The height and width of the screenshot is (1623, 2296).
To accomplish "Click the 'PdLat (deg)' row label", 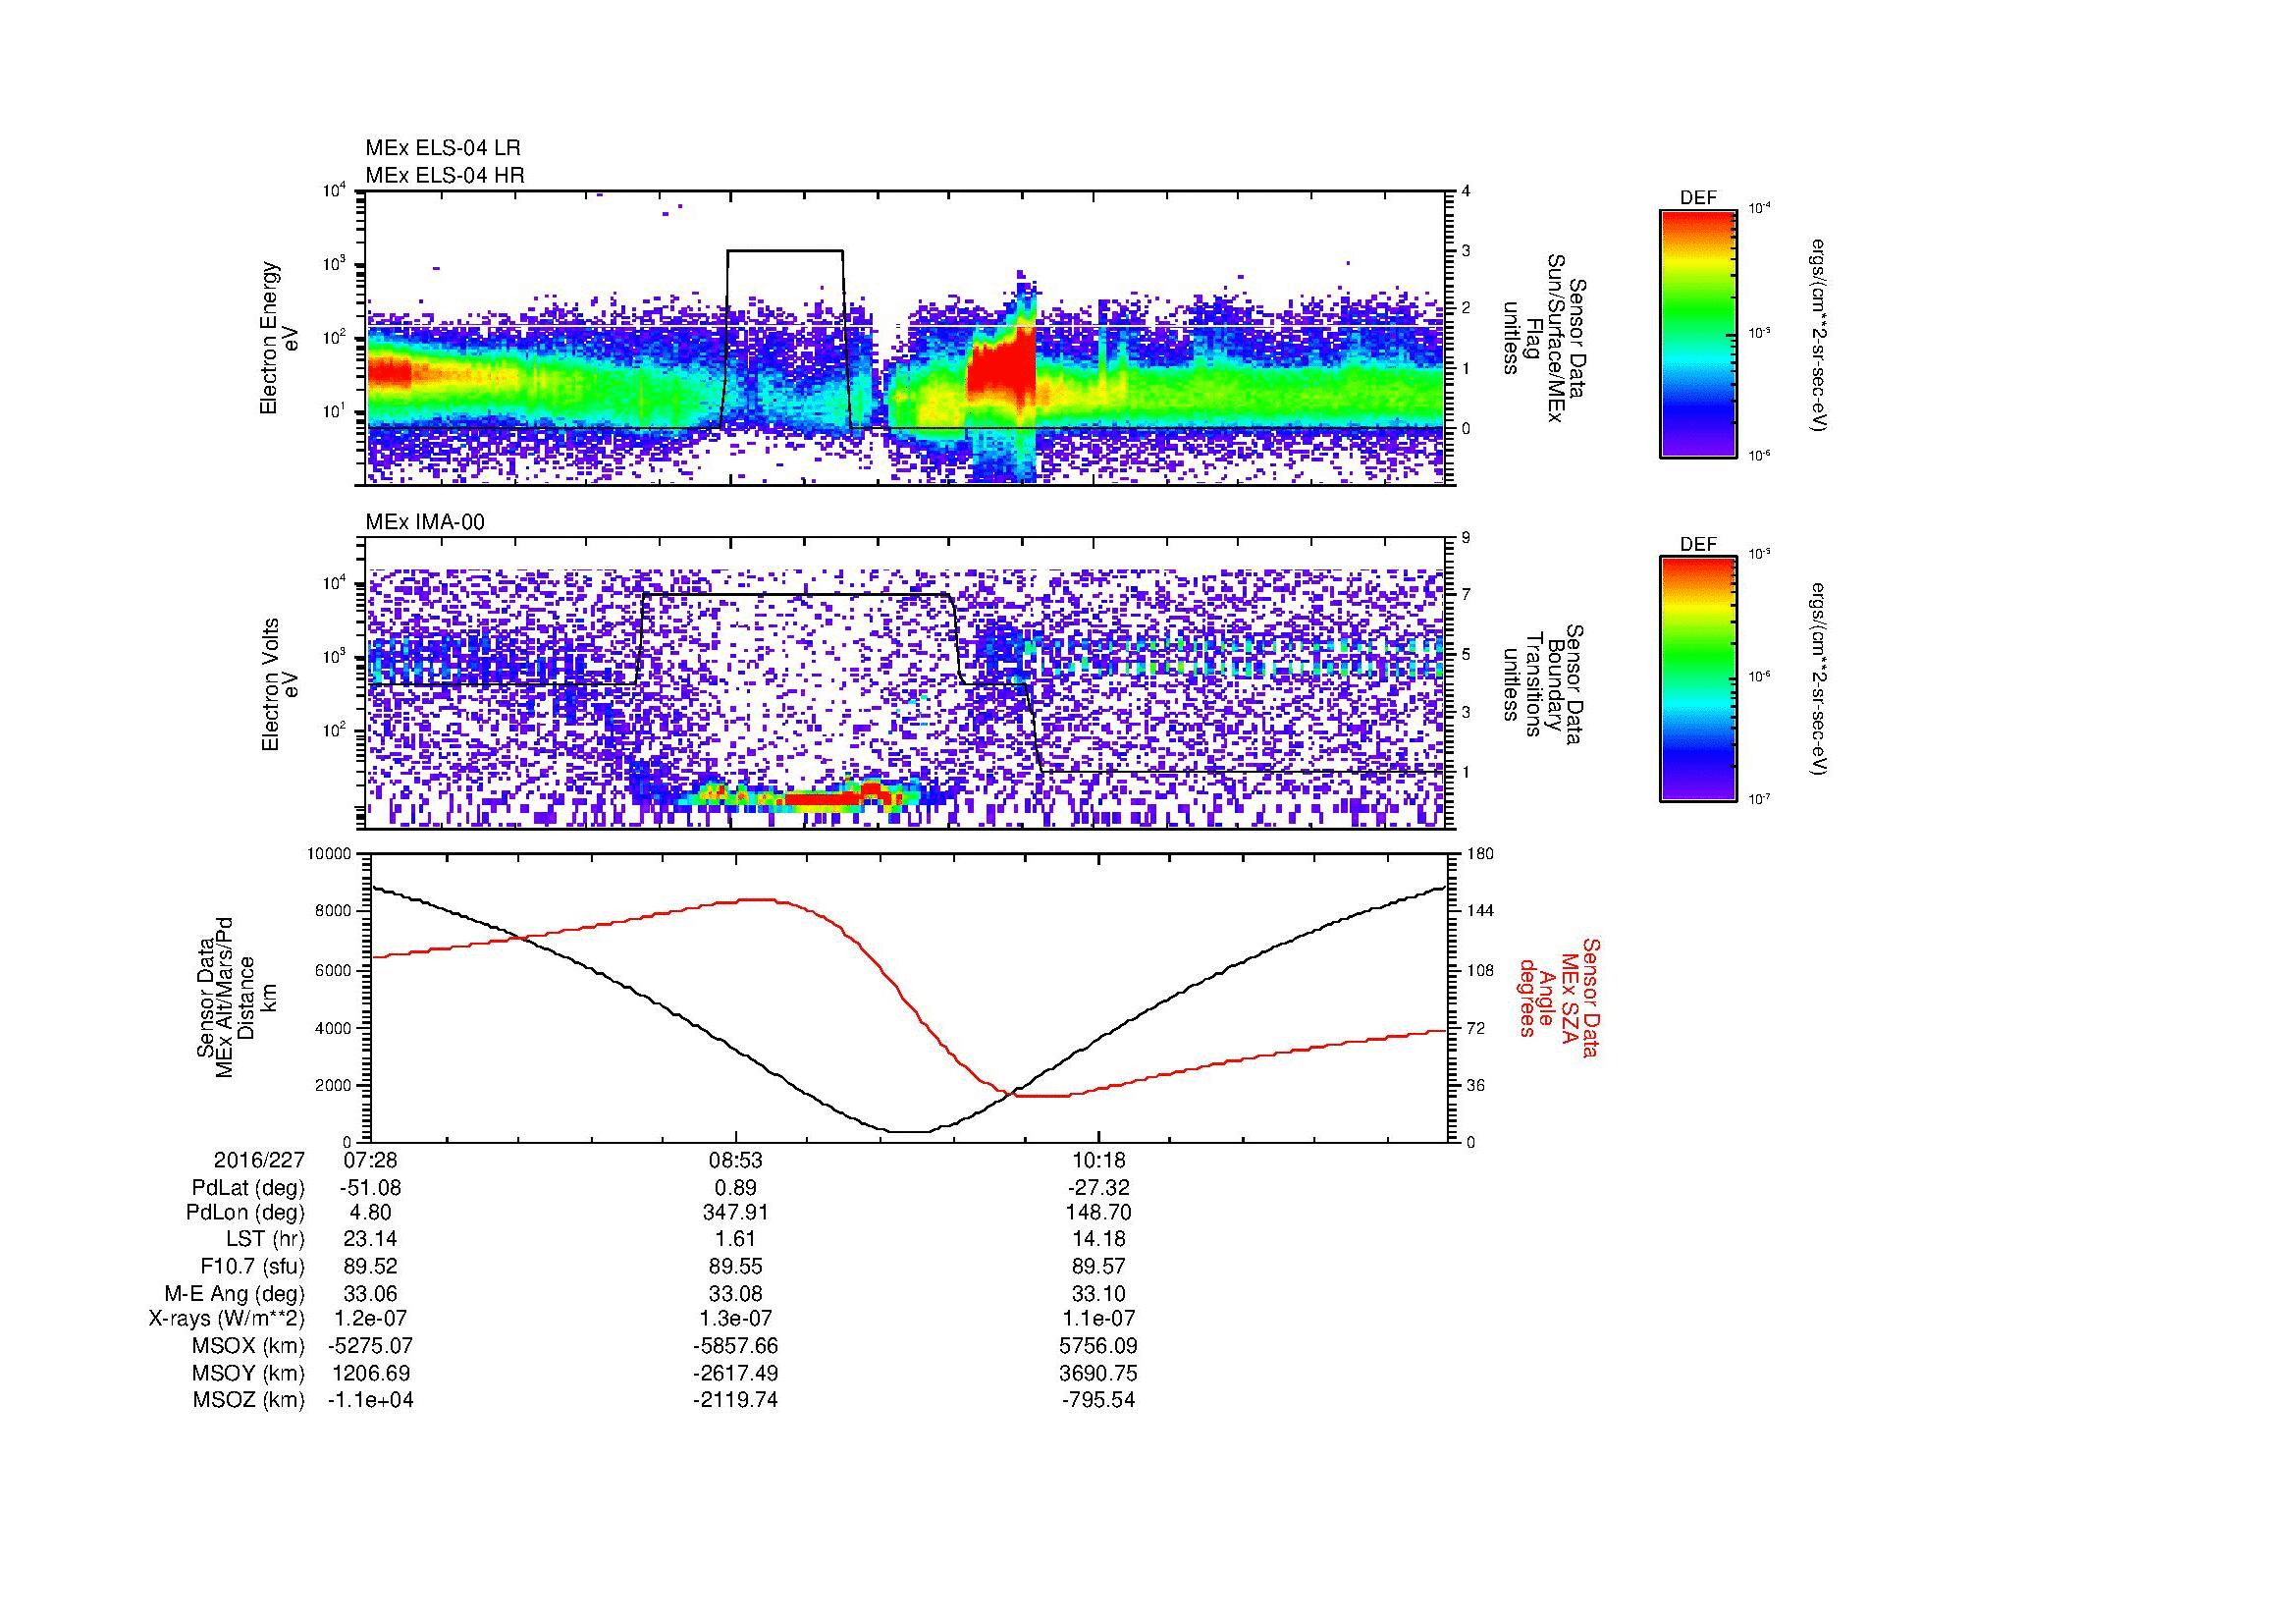I will click(x=248, y=1187).
